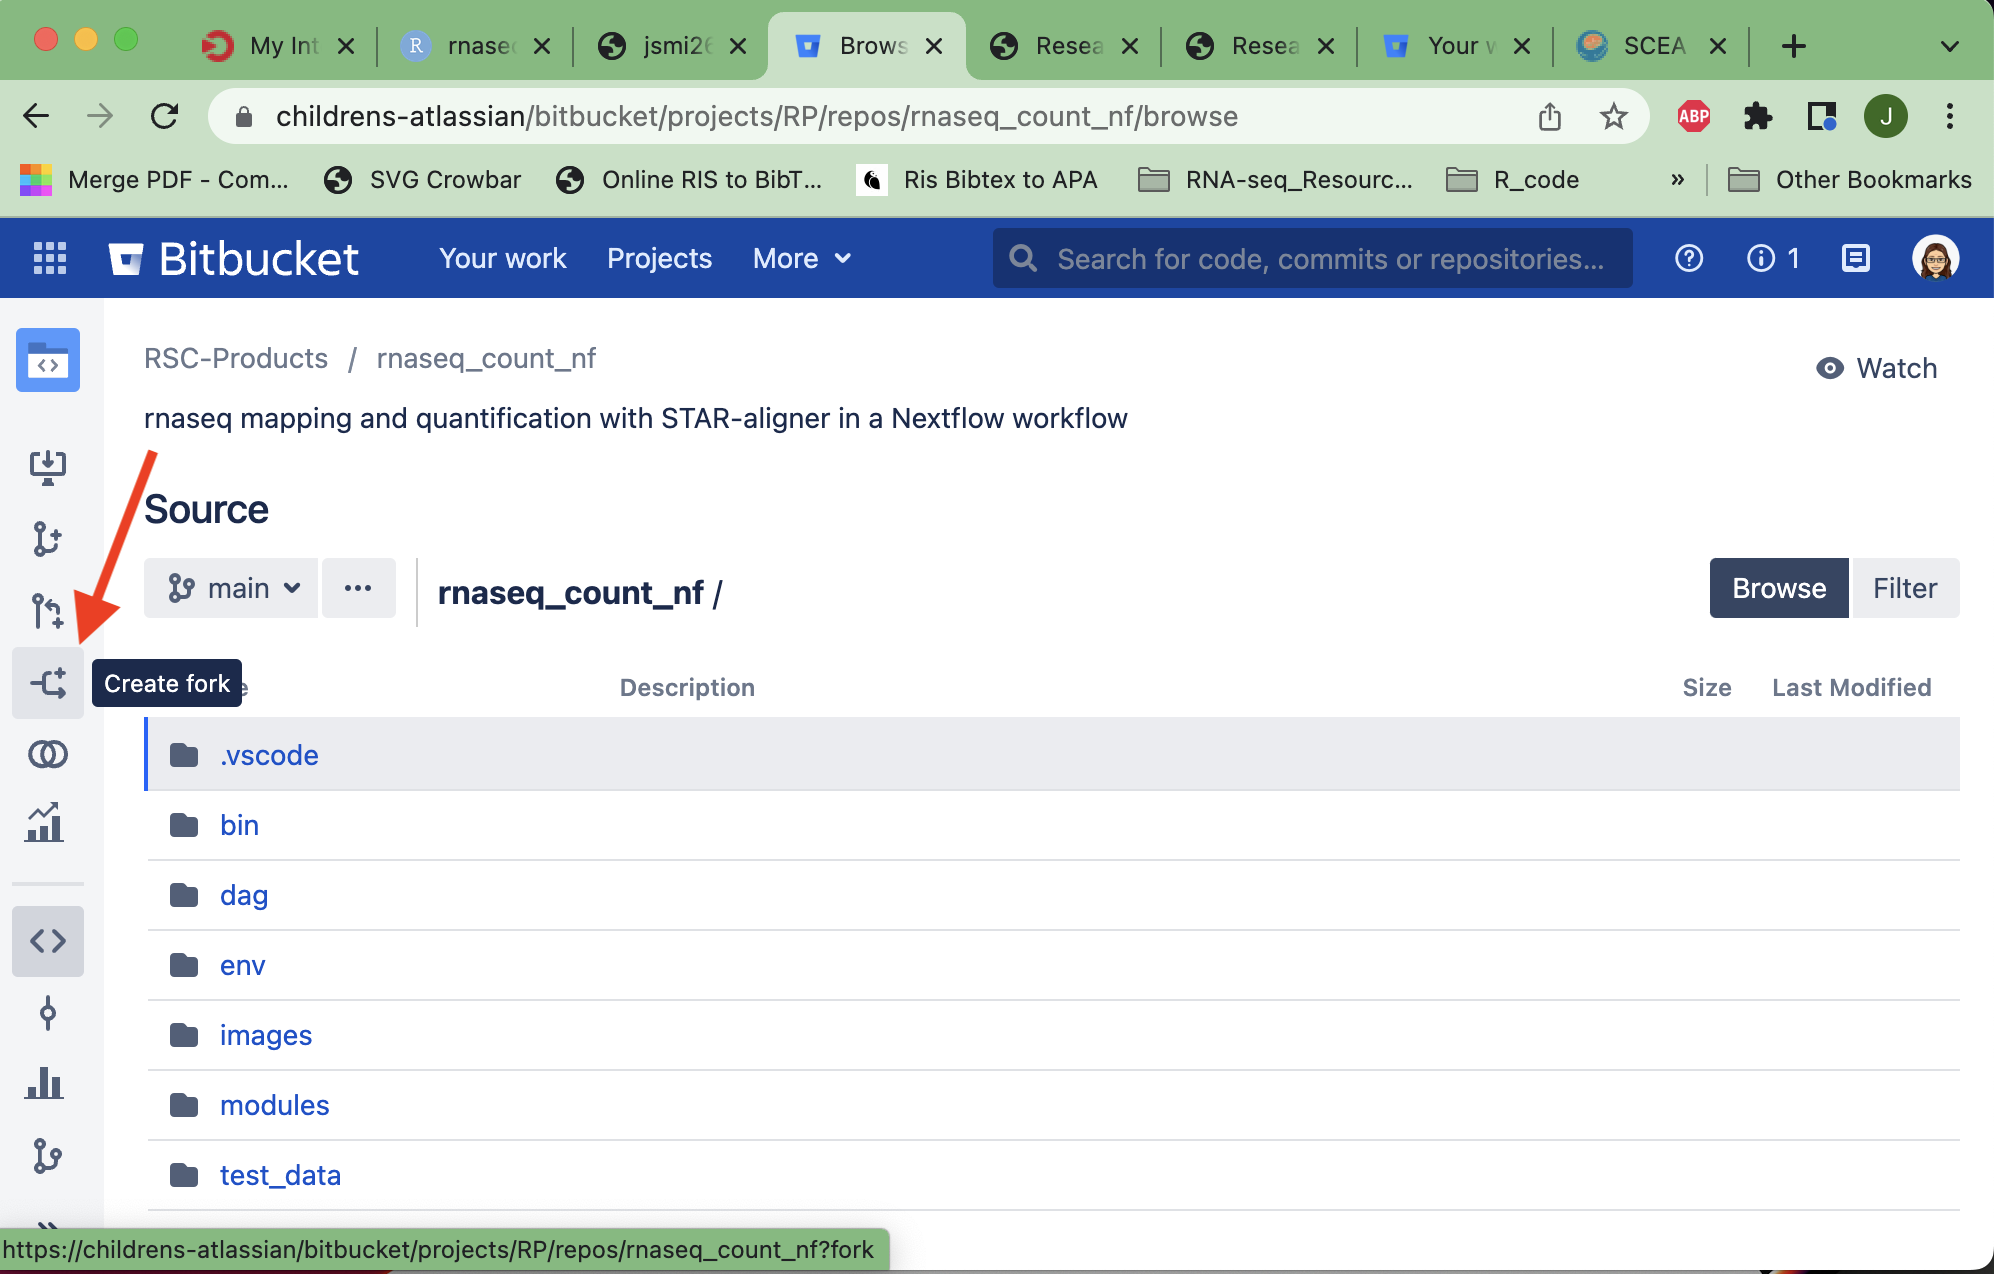Open Projects in Bitbucket header
The height and width of the screenshot is (1274, 1994).
click(659, 258)
